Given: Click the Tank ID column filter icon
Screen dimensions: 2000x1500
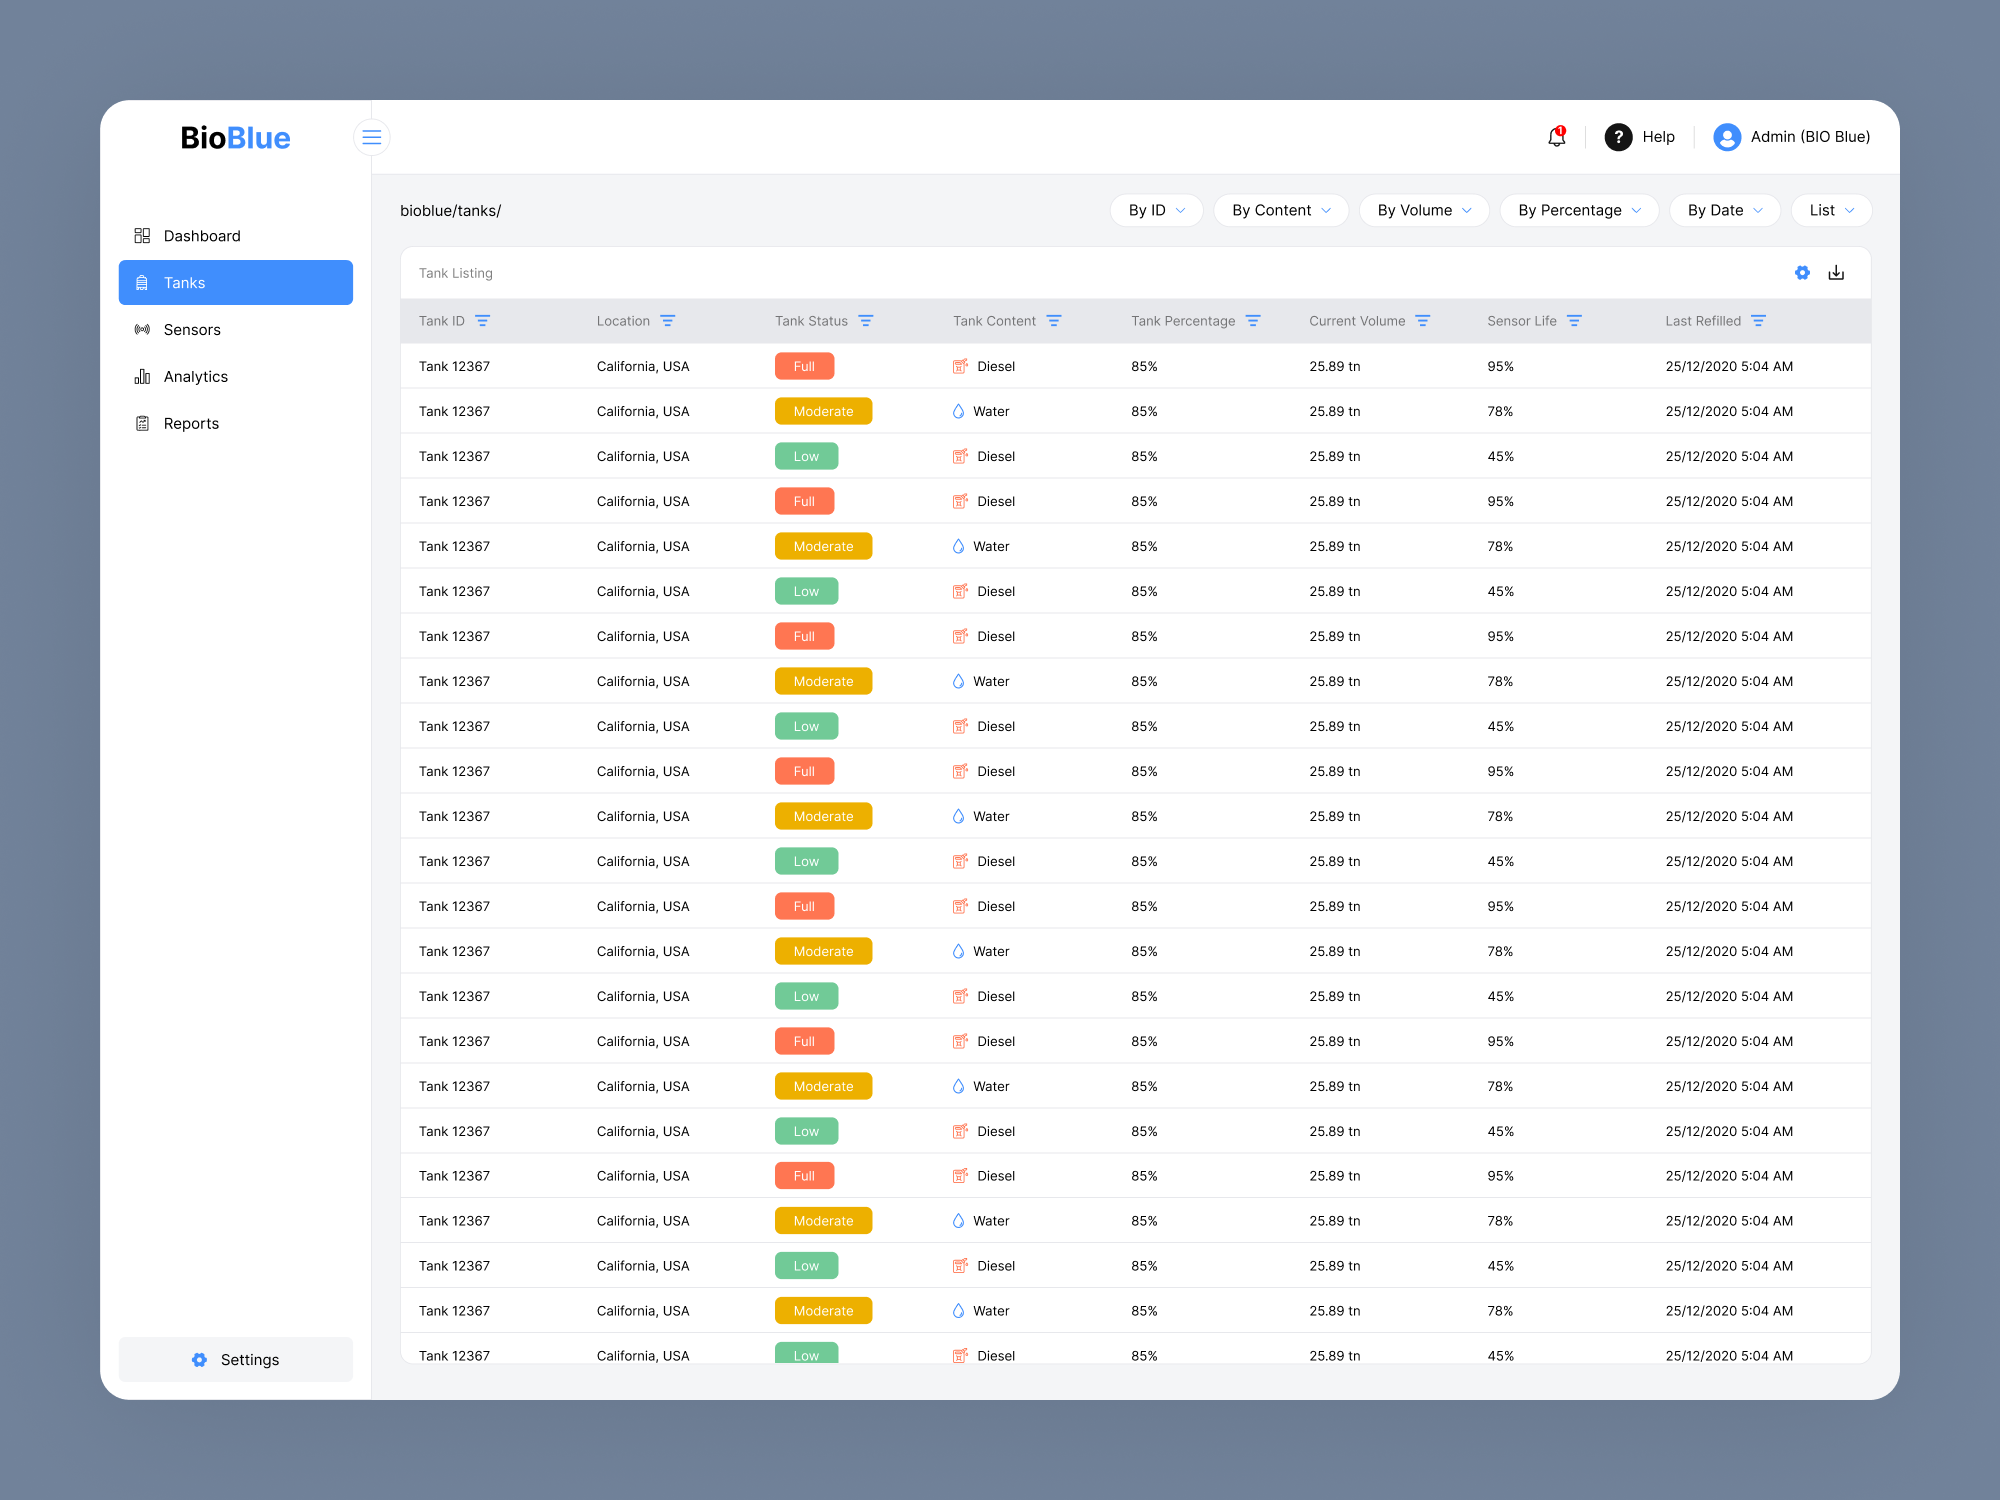Looking at the screenshot, I should pyautogui.click(x=482, y=321).
